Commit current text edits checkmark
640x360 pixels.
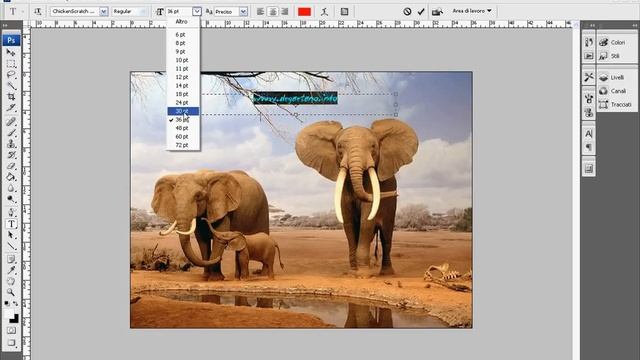click(x=421, y=12)
